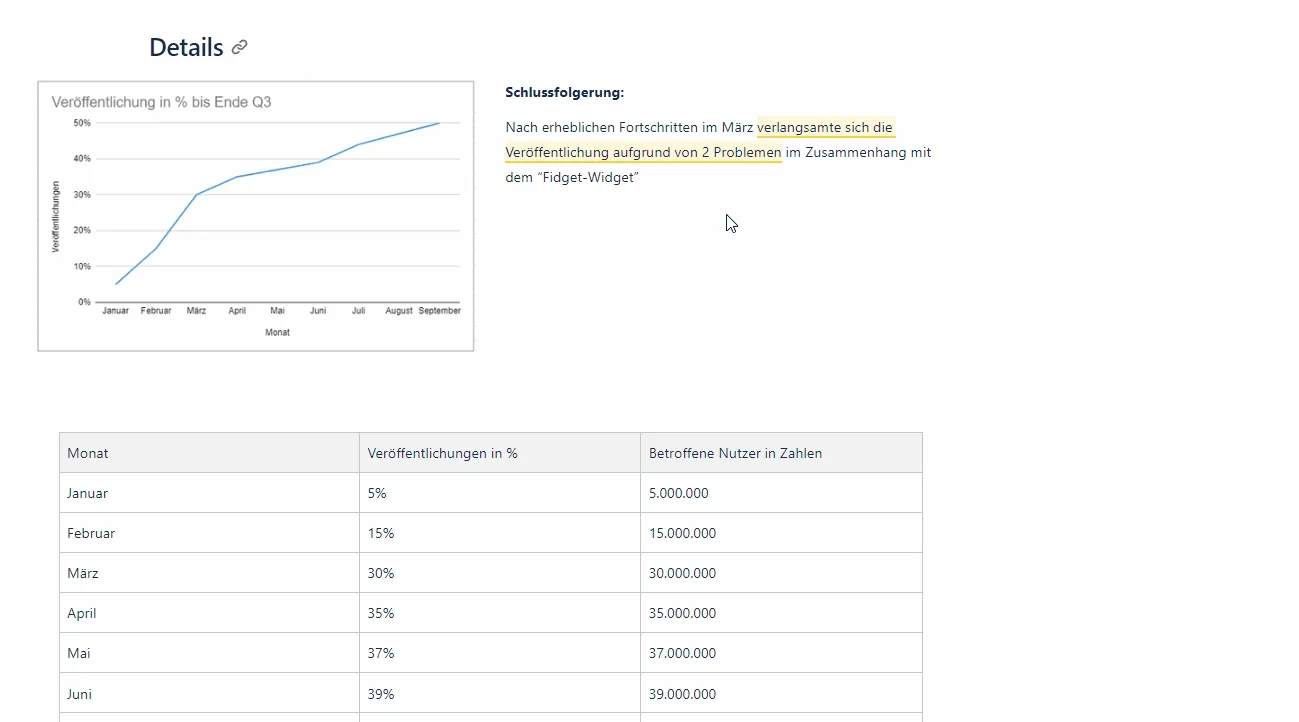The width and height of the screenshot is (1299, 722).
Task: Click the Januar table cell
Action: pos(210,493)
